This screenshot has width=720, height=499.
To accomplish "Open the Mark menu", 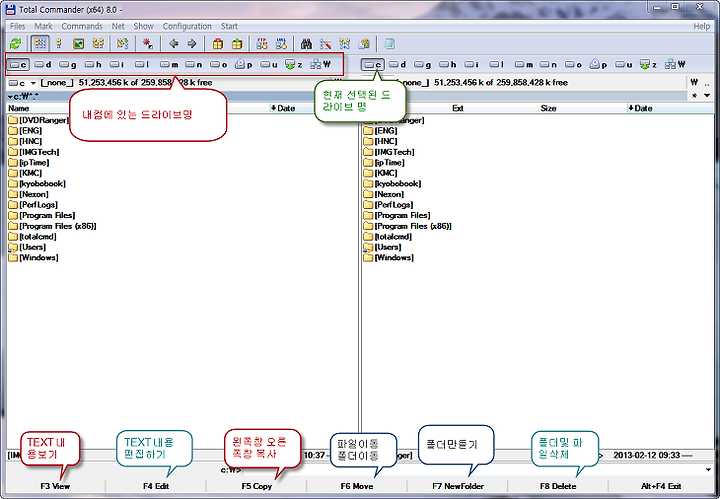I will click(43, 26).
